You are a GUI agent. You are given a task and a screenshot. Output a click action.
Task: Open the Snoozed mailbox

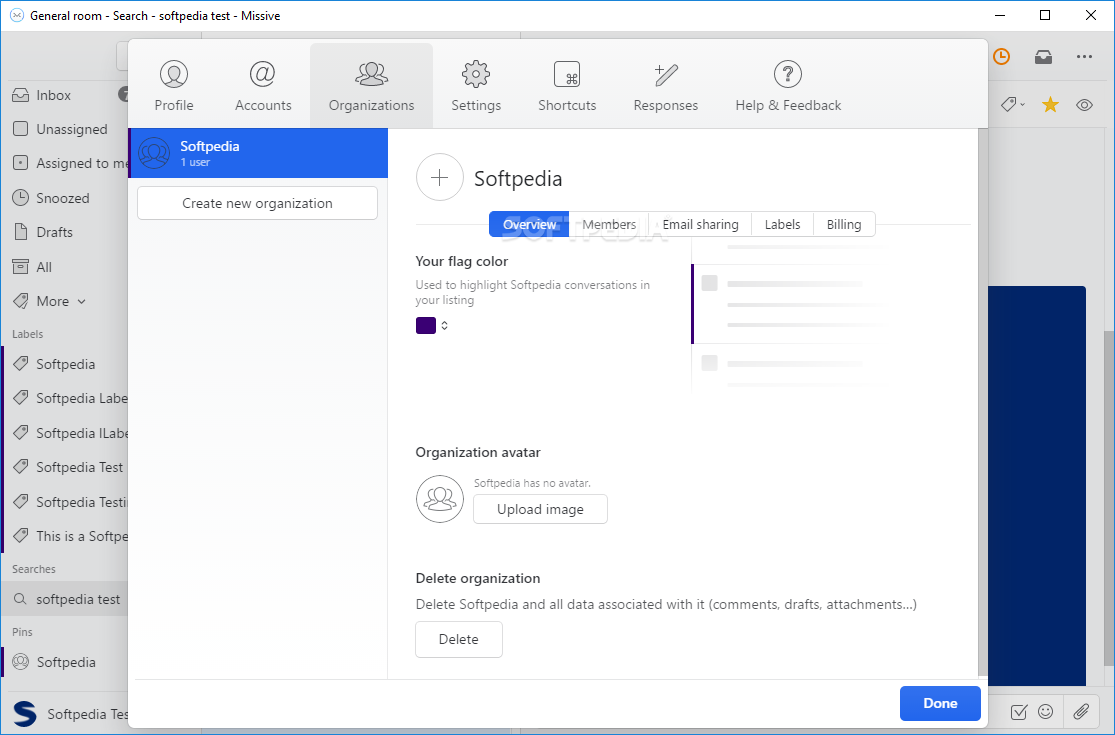[65, 198]
